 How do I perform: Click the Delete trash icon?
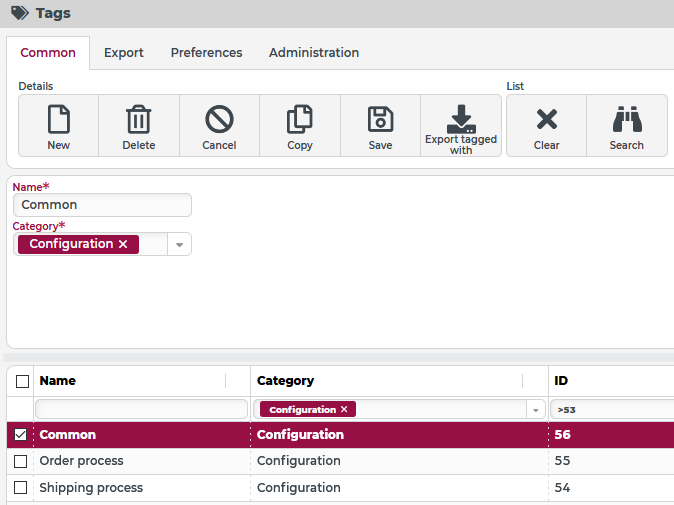coord(139,121)
